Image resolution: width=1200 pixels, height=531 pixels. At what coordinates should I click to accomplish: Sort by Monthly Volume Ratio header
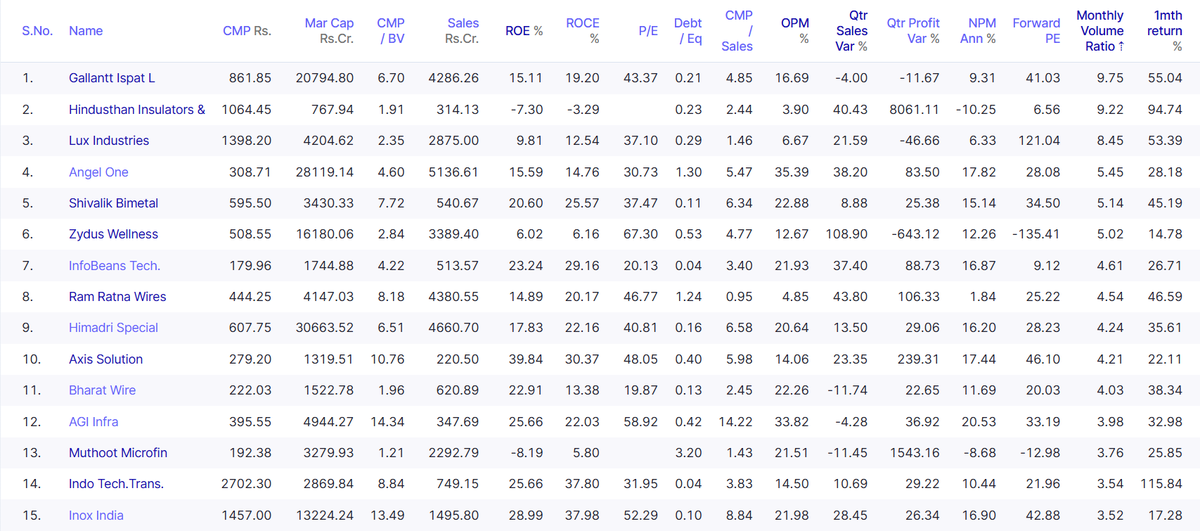pyautogui.click(x=1100, y=31)
